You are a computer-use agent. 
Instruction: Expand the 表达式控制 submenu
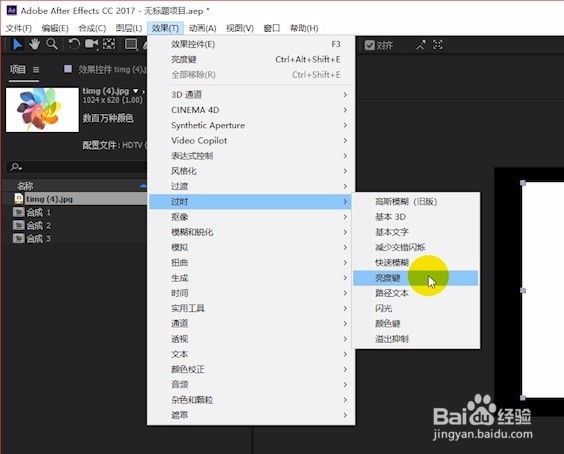point(252,156)
